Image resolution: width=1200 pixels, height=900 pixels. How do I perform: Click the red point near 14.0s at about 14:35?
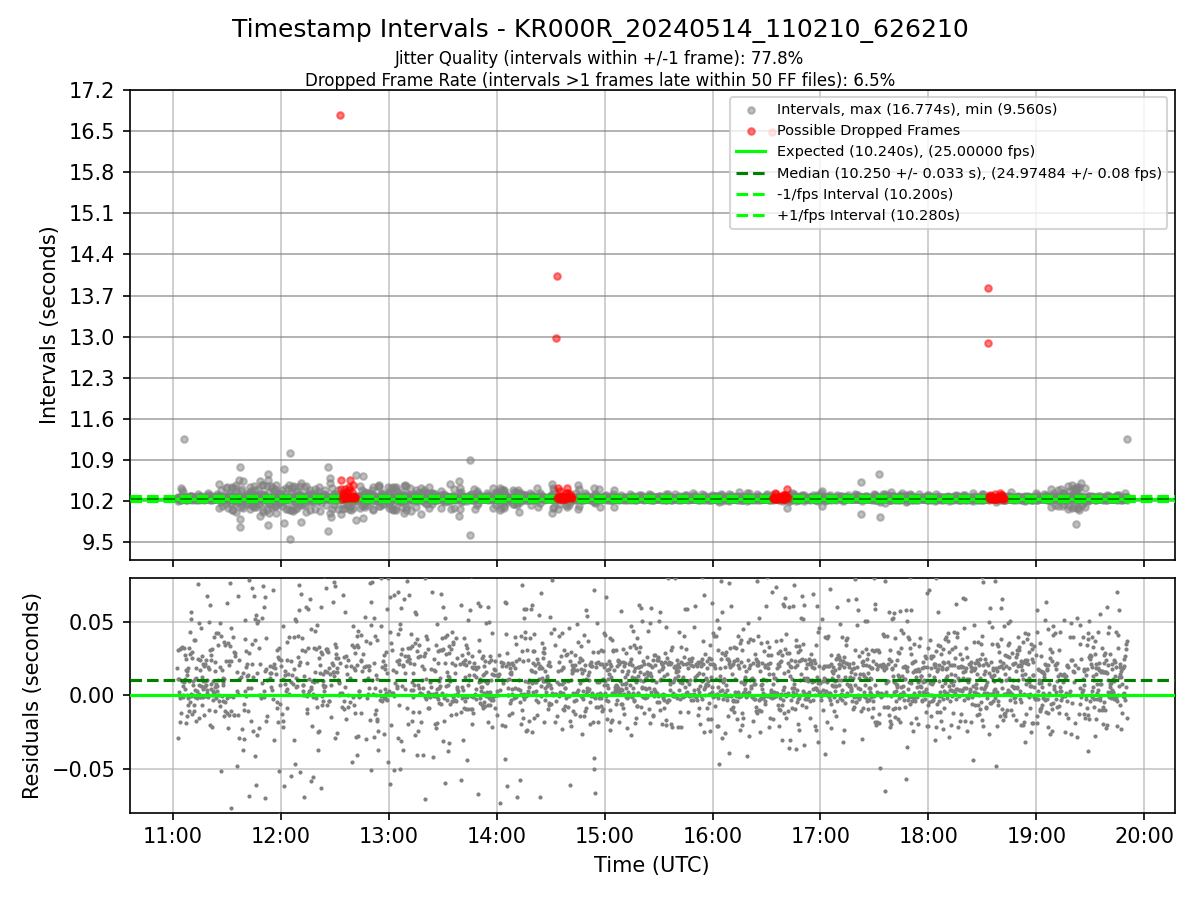[557, 276]
